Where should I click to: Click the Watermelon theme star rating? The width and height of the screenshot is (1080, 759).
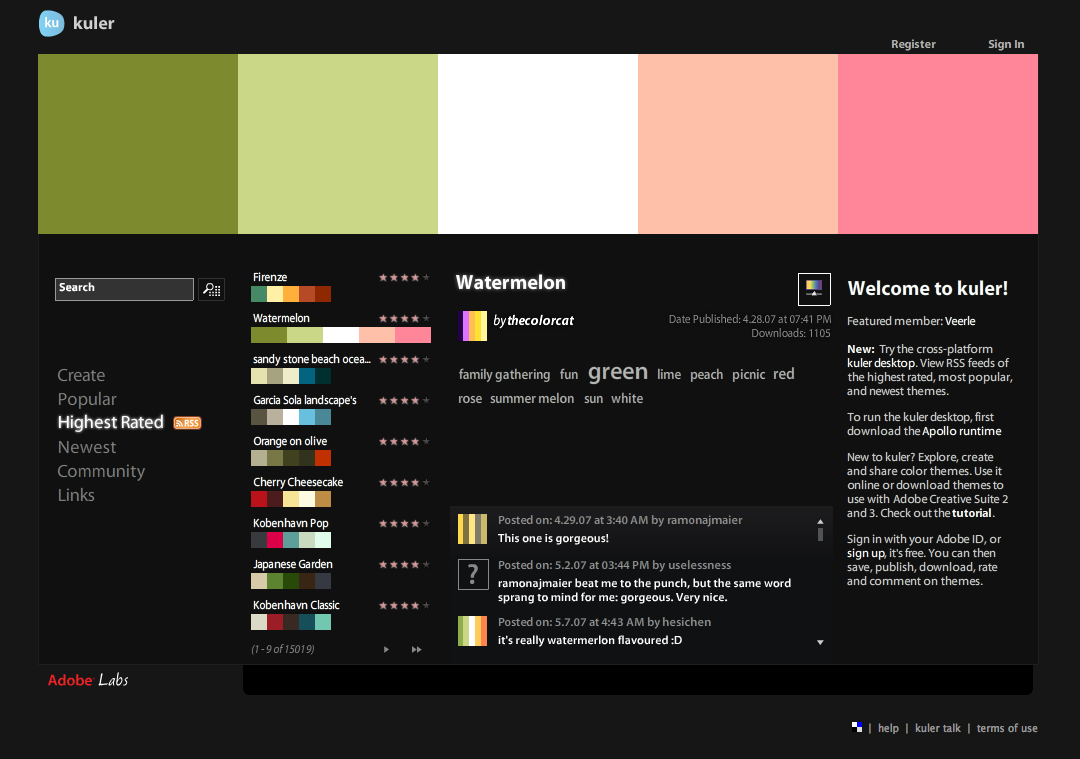pyautogui.click(x=404, y=319)
